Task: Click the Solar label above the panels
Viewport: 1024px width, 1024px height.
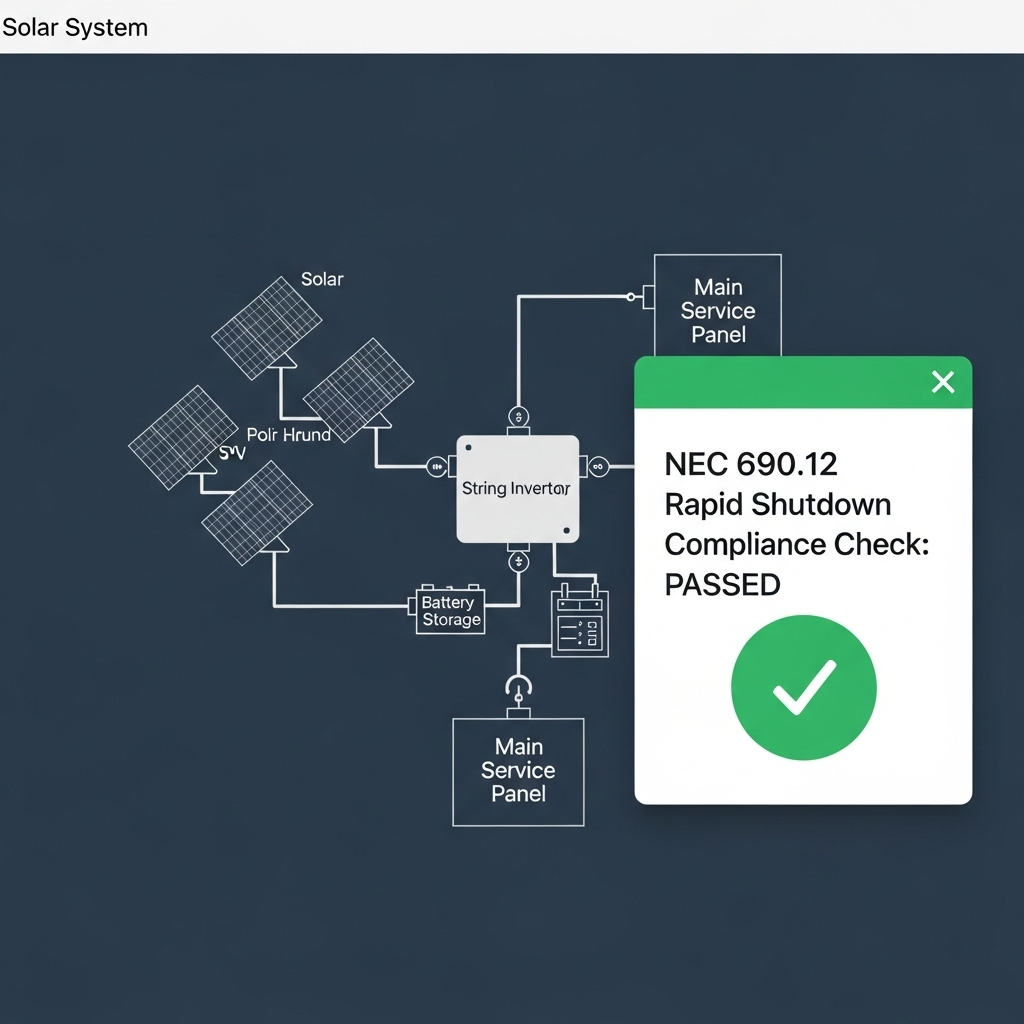Action: coord(322,279)
